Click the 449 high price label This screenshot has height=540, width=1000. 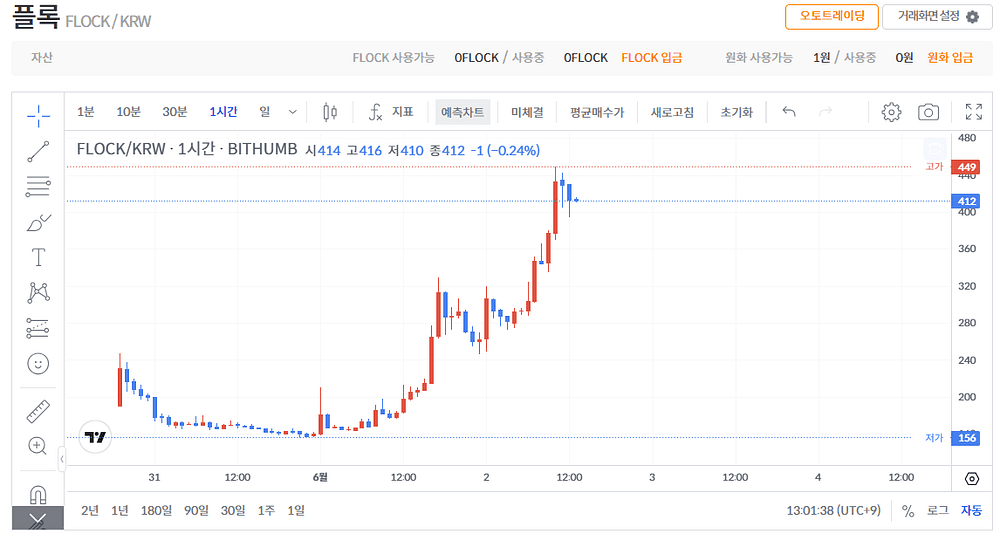tap(966, 167)
